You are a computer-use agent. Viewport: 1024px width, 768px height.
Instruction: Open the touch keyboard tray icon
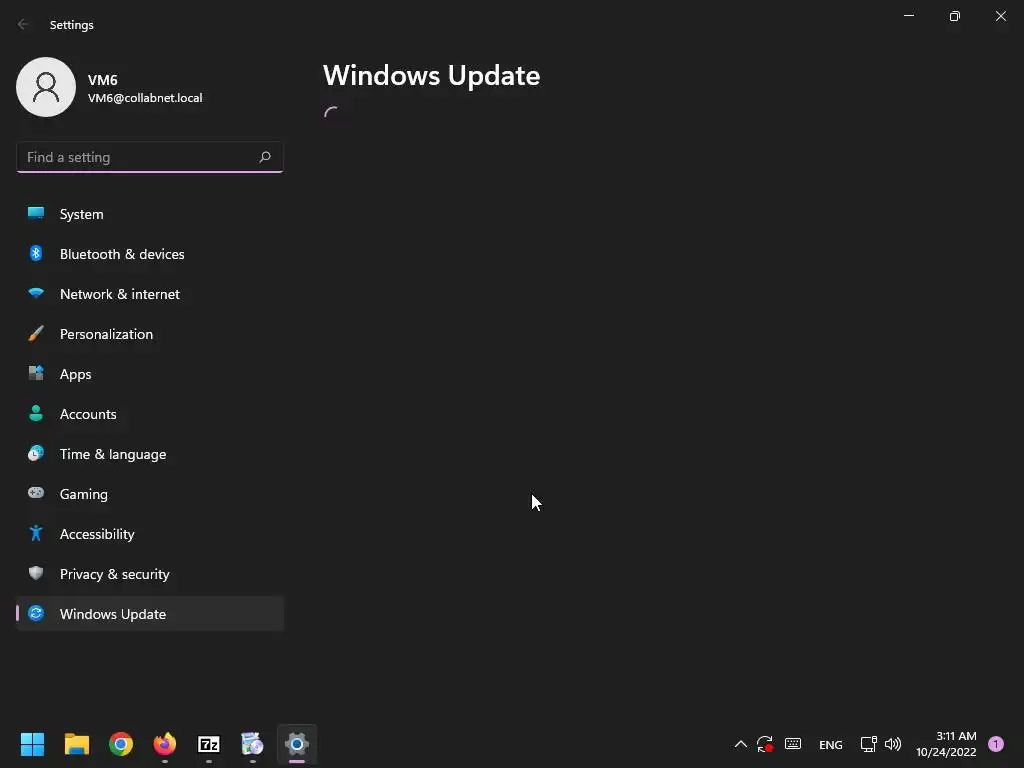[x=793, y=744]
